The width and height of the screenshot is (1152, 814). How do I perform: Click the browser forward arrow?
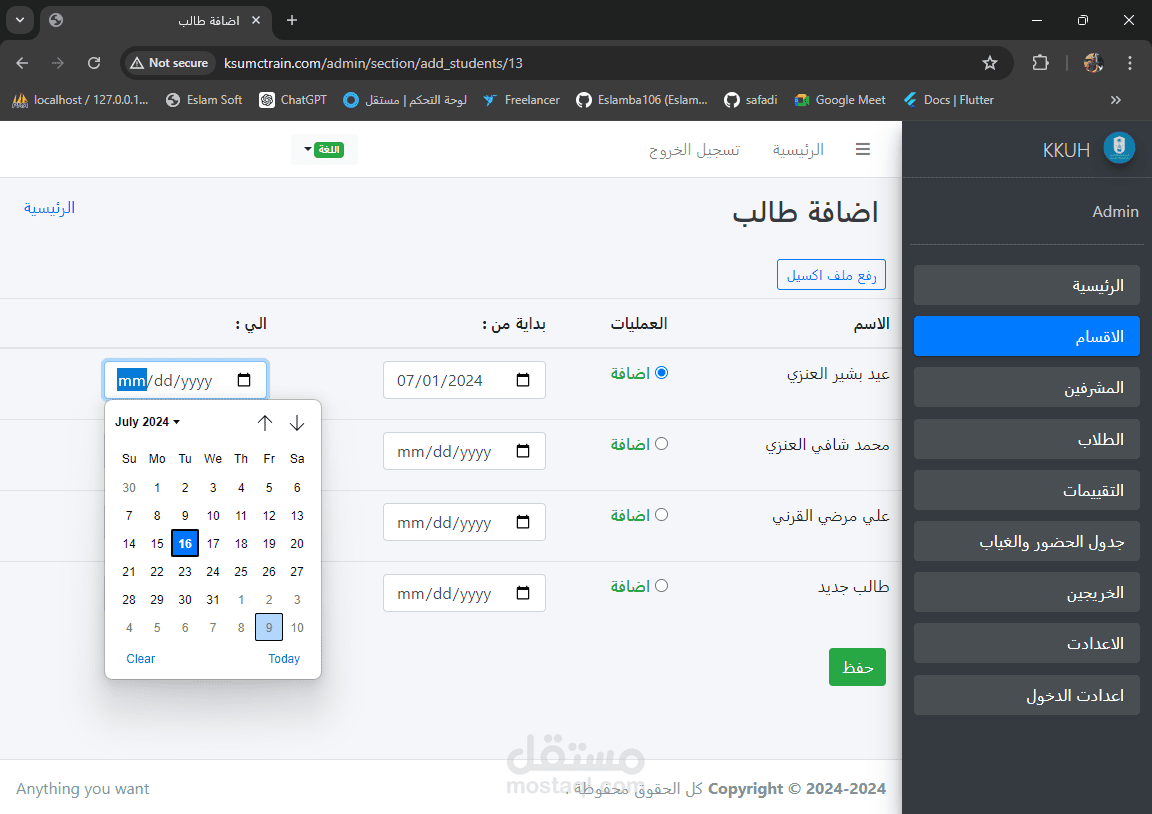[58, 63]
